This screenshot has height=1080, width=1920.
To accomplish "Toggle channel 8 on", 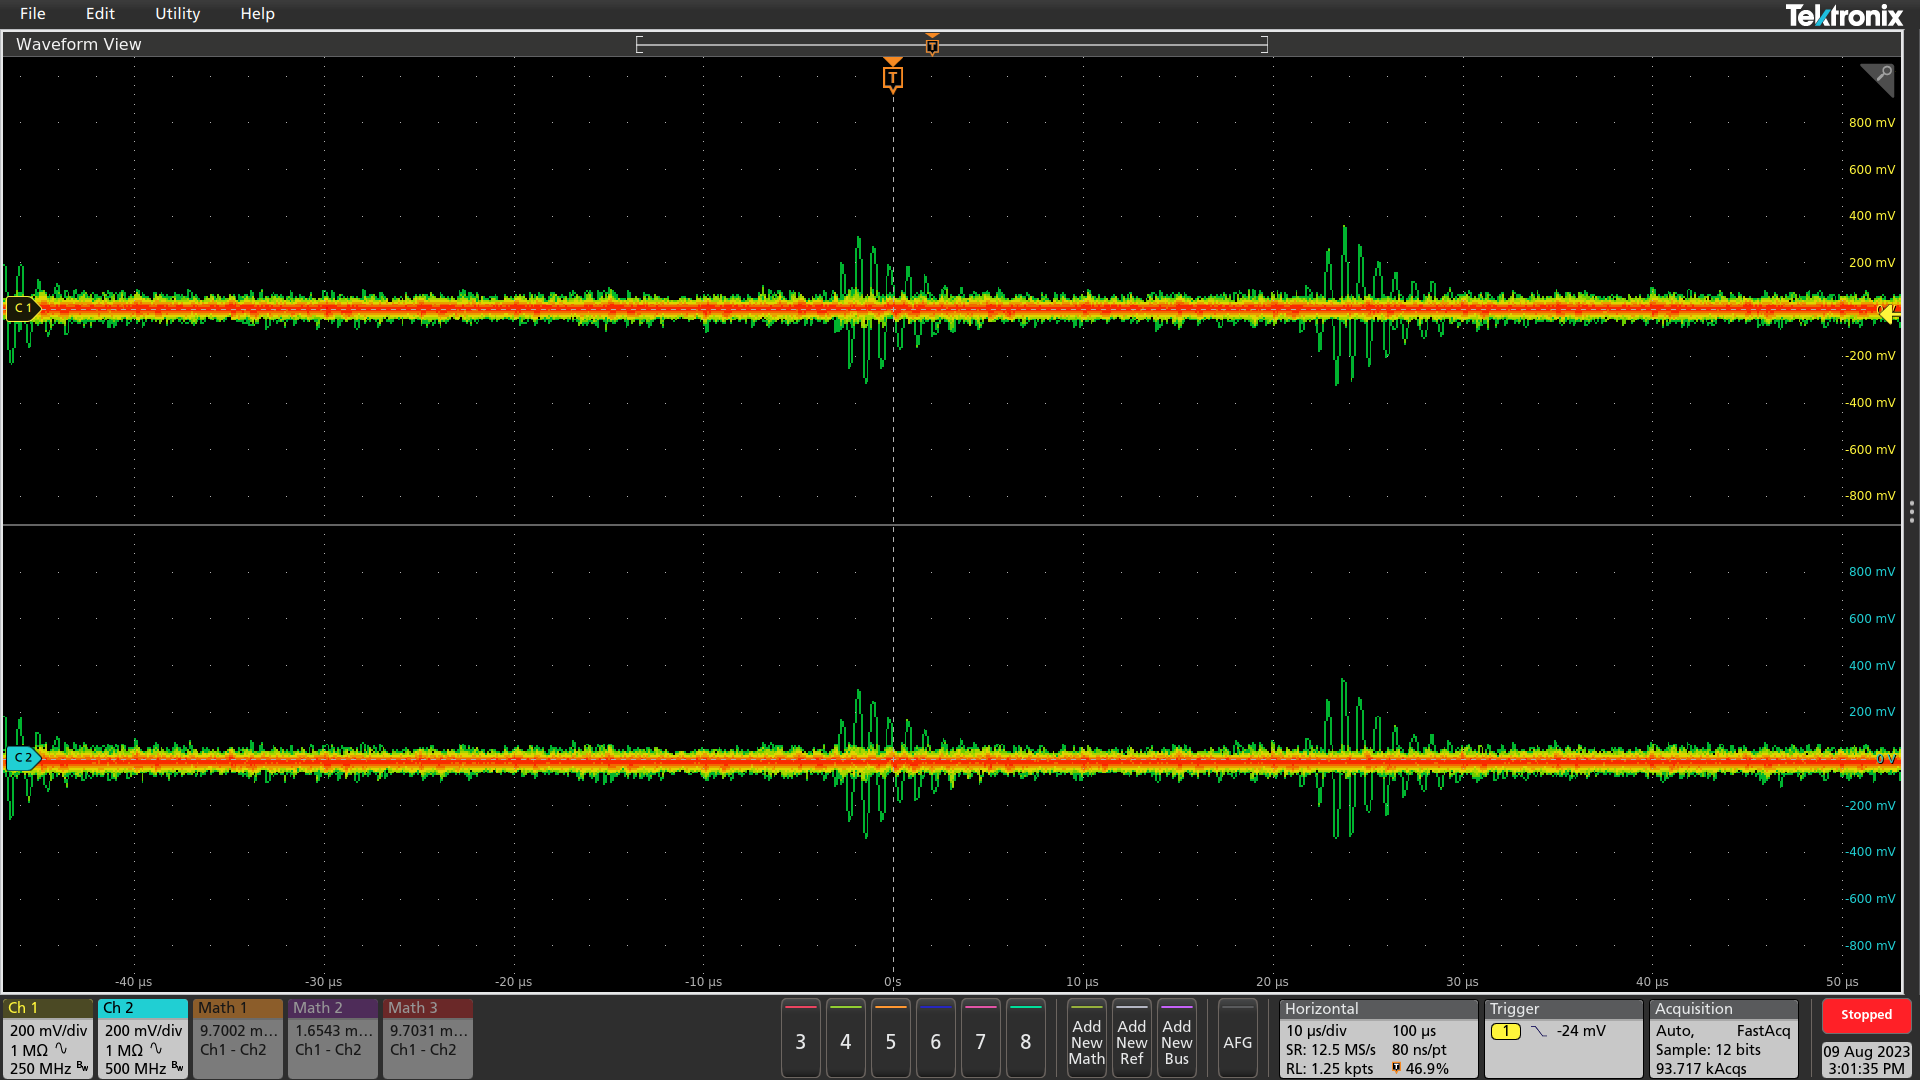I will point(1025,1041).
